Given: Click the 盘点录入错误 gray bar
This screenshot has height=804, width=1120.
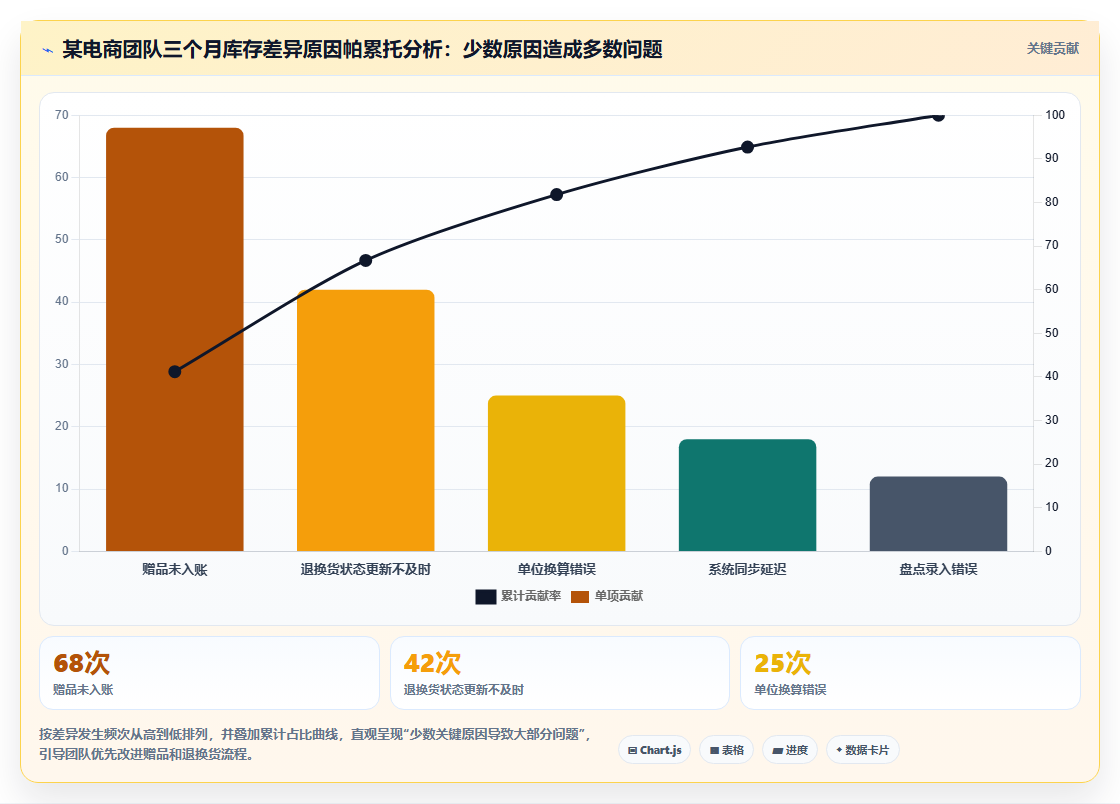Looking at the screenshot, I should point(939,514).
